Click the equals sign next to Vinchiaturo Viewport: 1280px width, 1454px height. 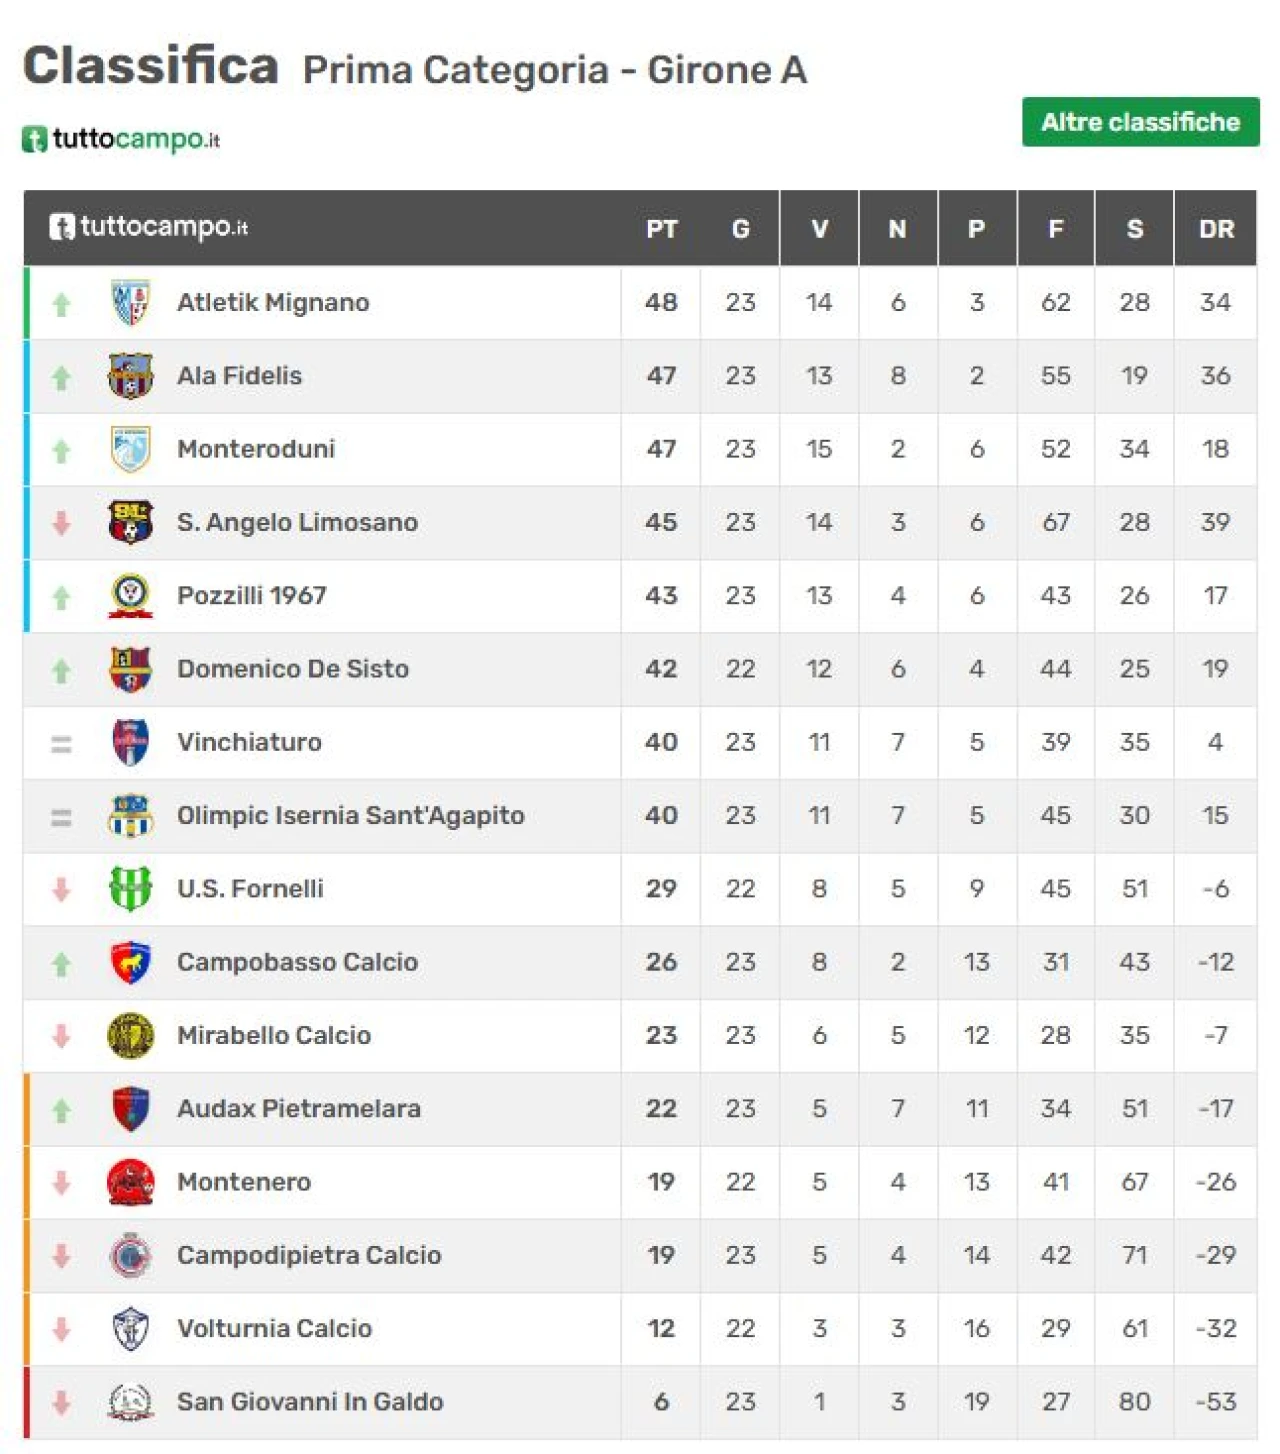coord(61,743)
